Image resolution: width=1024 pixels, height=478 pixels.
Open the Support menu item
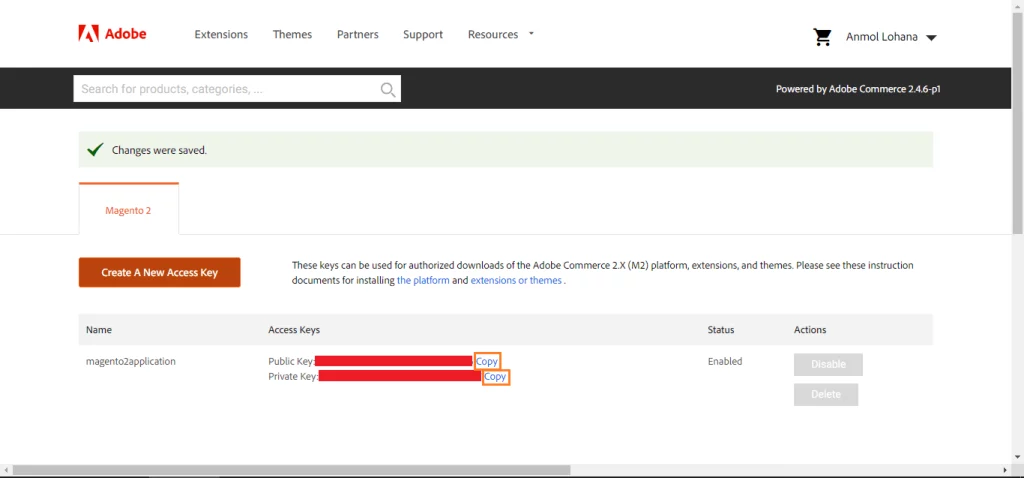(x=423, y=35)
